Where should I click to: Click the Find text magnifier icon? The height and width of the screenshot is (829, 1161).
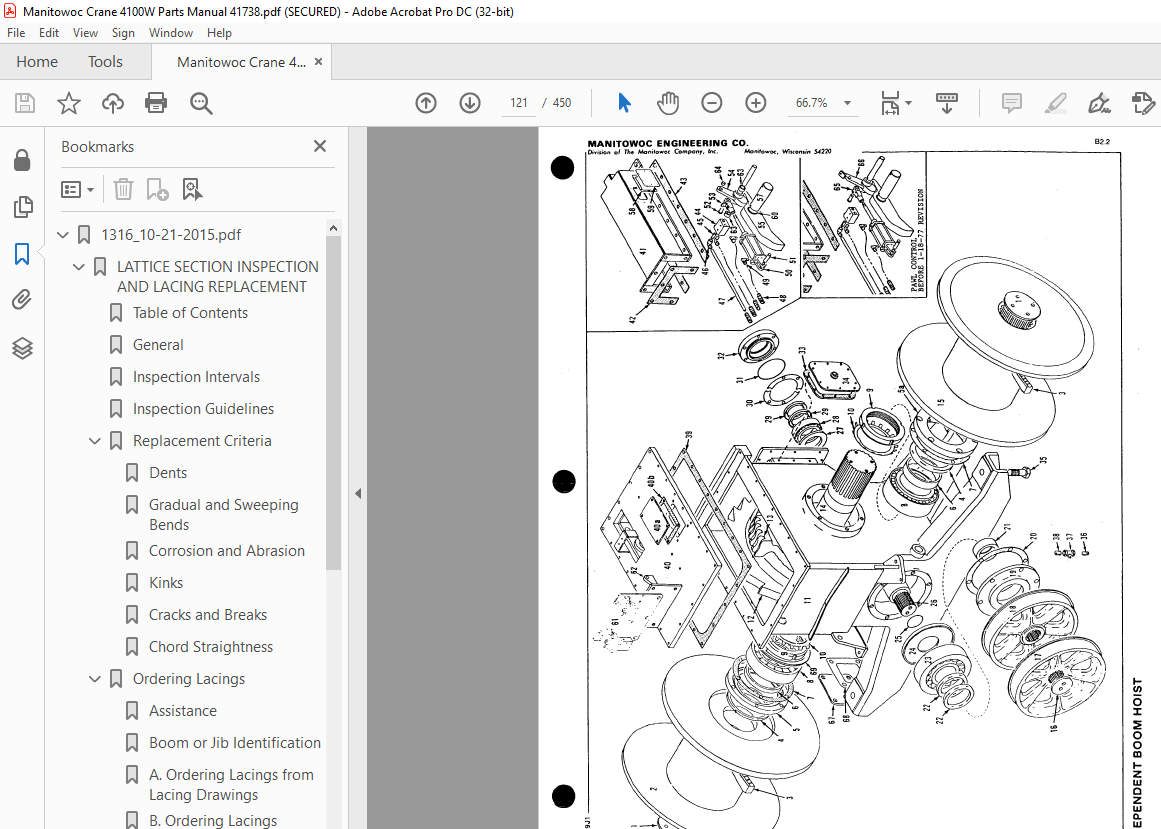pyautogui.click(x=201, y=103)
